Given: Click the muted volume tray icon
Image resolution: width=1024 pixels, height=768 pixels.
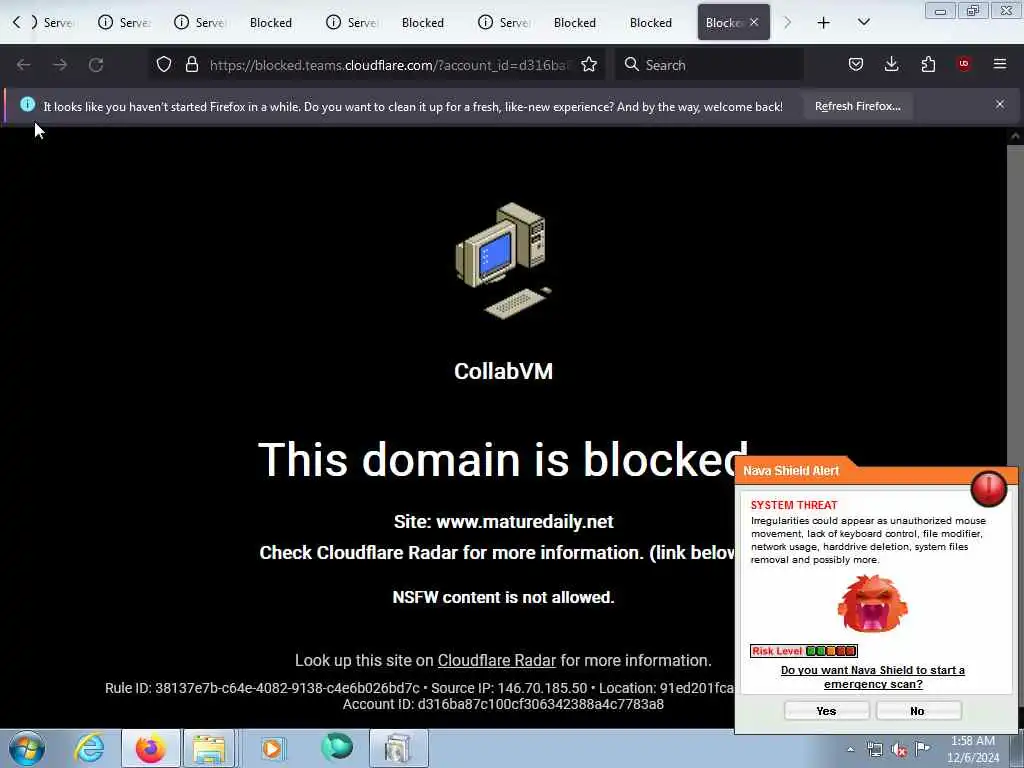Looking at the screenshot, I should click(899, 750).
